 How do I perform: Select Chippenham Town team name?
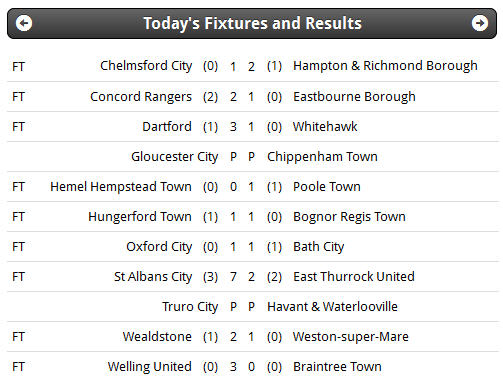pyautogui.click(x=322, y=157)
